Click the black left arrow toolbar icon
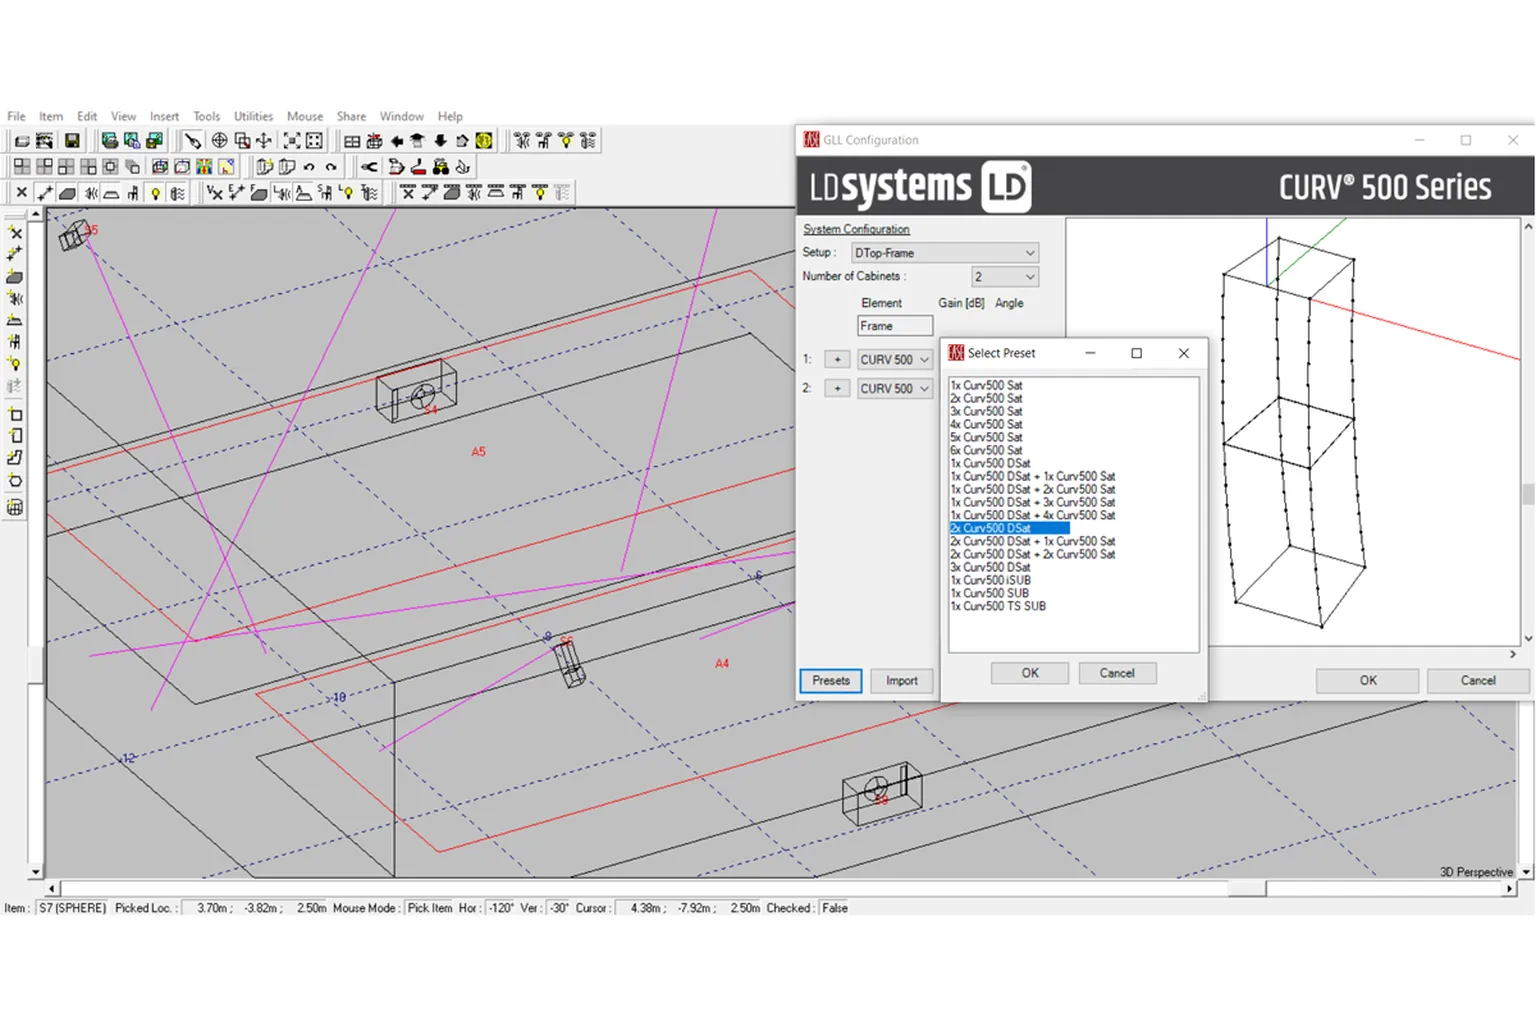 397,141
